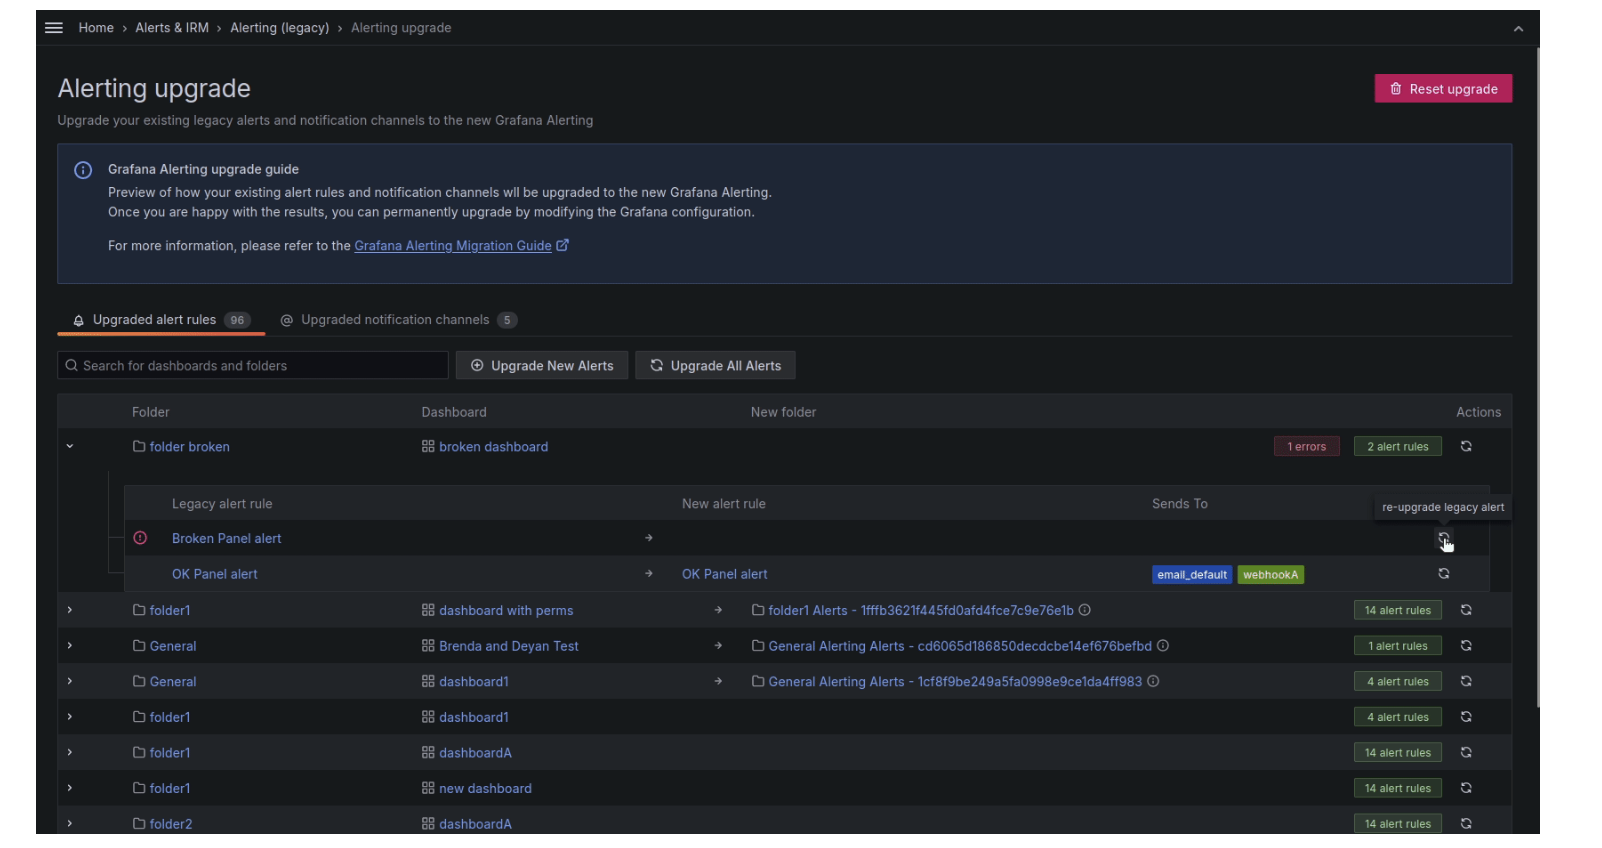Collapse the folder broken row
Screen dimensions: 1602x848
[70, 447]
